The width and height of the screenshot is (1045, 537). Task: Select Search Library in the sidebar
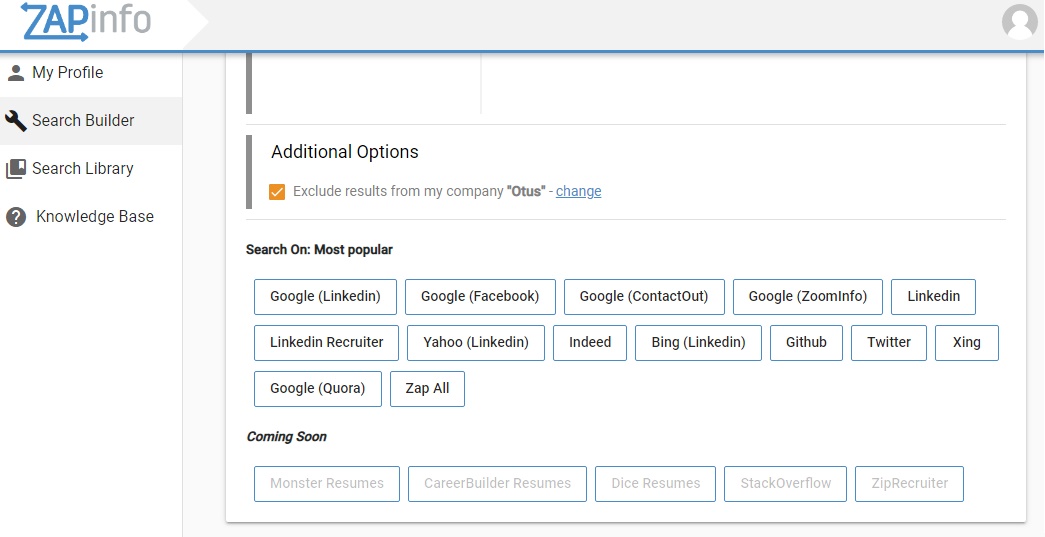click(82, 169)
